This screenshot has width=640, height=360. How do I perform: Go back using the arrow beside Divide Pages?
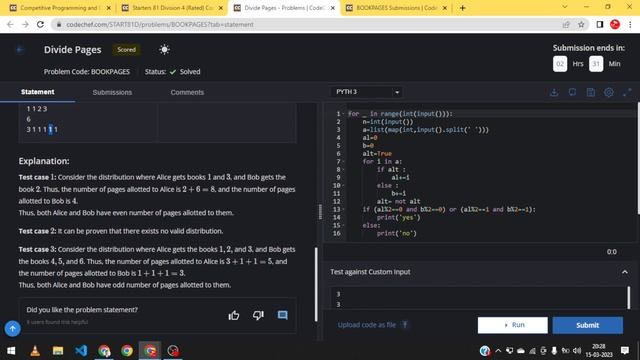pos(20,50)
